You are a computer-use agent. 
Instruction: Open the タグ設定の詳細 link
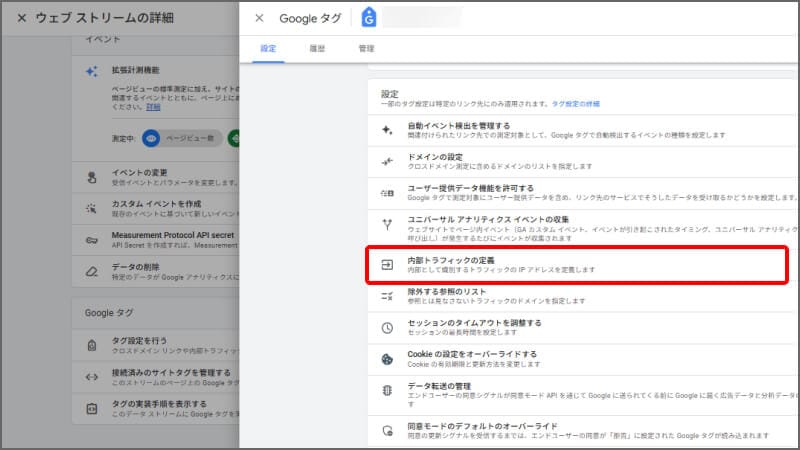575,103
